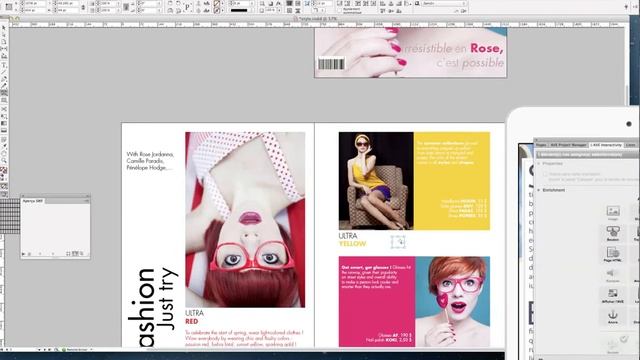Click the fill color swatch in control bar

(x=217, y=3)
